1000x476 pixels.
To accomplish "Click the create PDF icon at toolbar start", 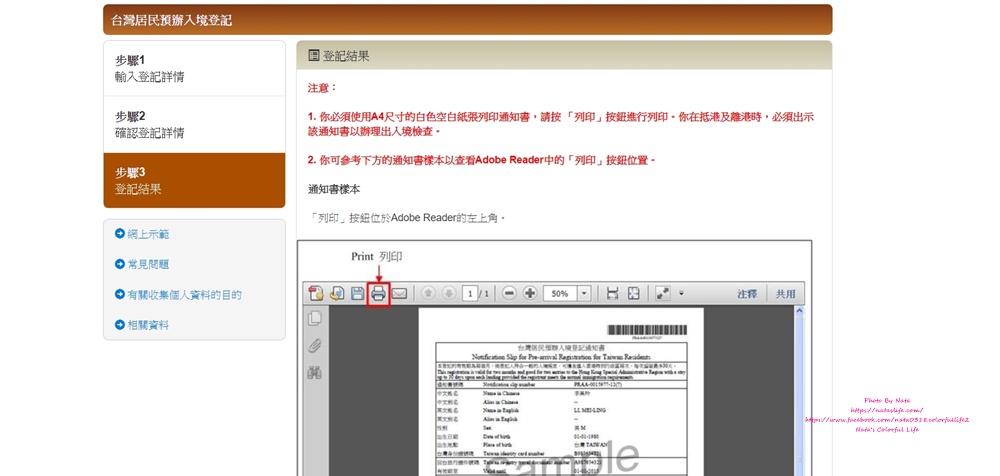I will pyautogui.click(x=316, y=294).
